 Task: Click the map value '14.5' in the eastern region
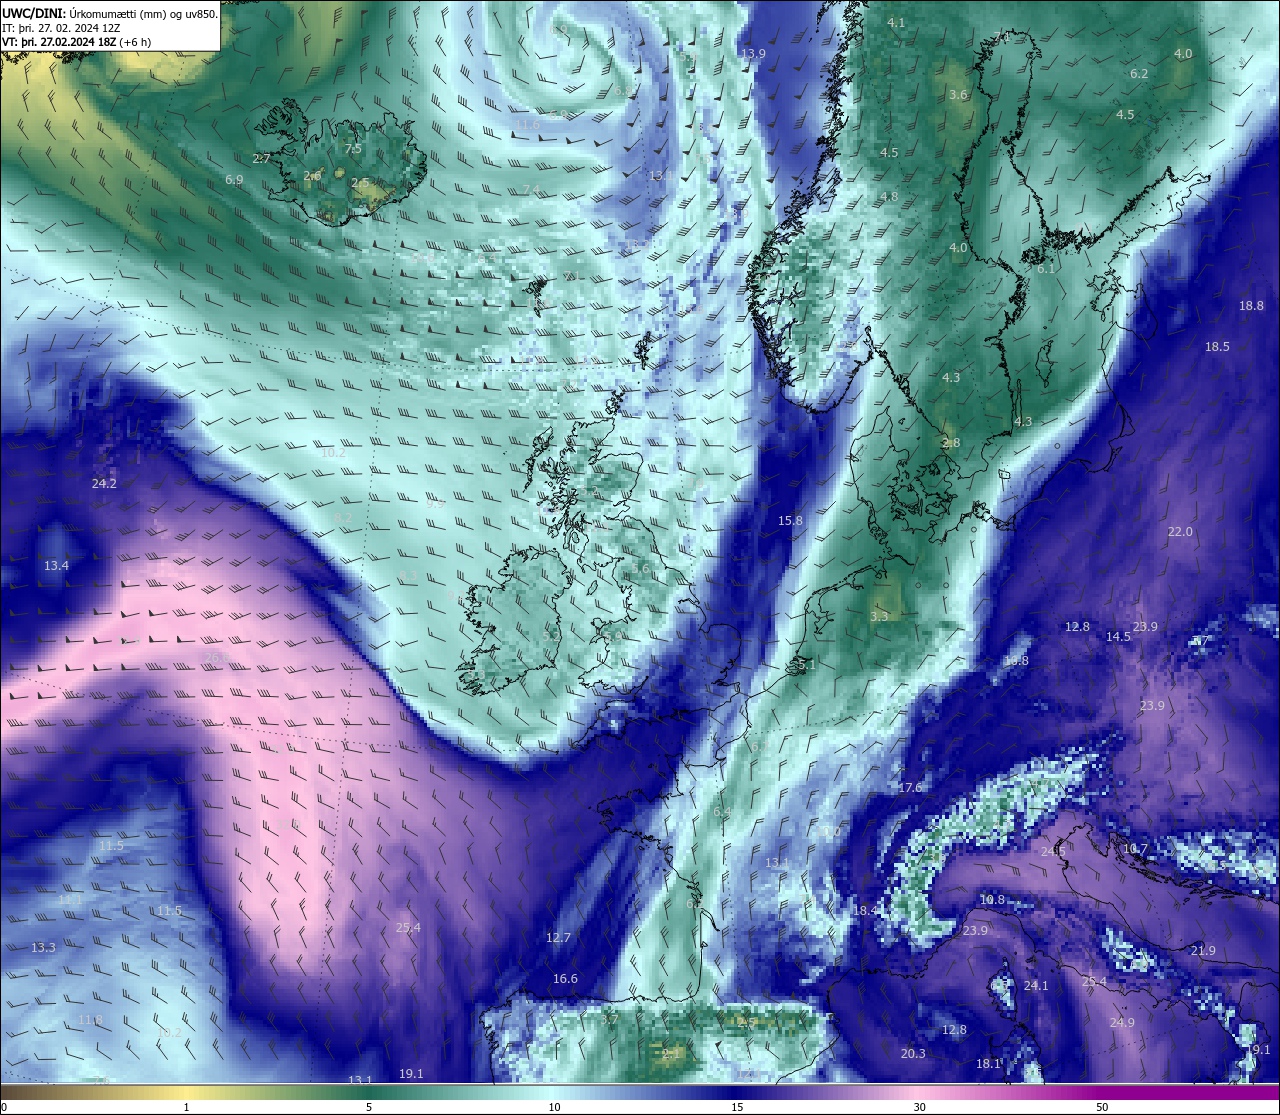pos(1118,636)
